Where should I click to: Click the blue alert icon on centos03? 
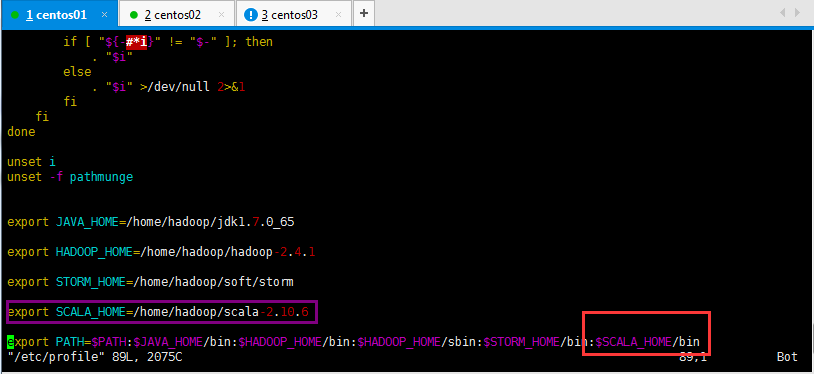pos(251,15)
